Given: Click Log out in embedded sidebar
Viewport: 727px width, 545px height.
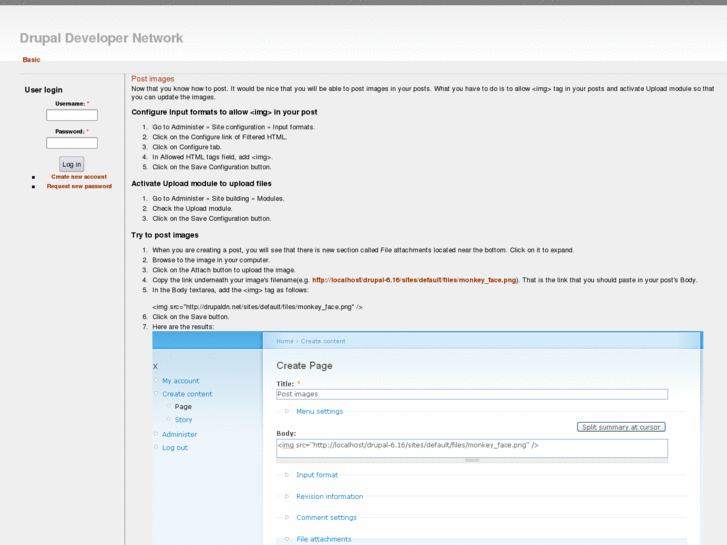Looking at the screenshot, I should pos(175,448).
